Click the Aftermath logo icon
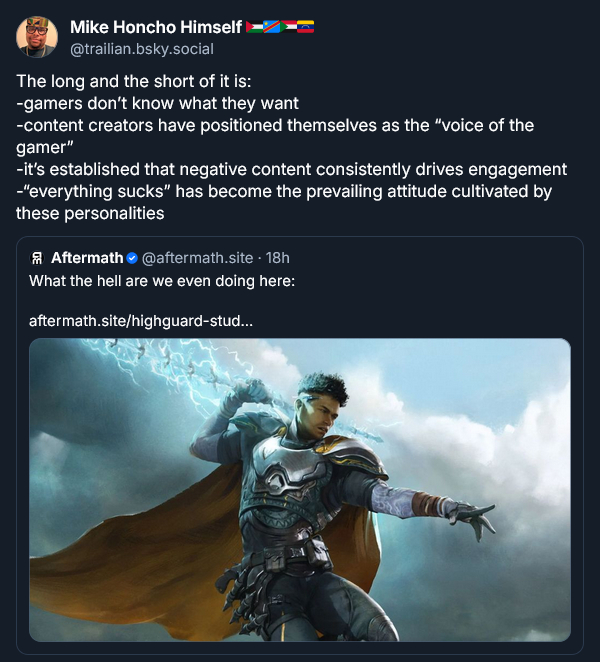 (x=37, y=258)
